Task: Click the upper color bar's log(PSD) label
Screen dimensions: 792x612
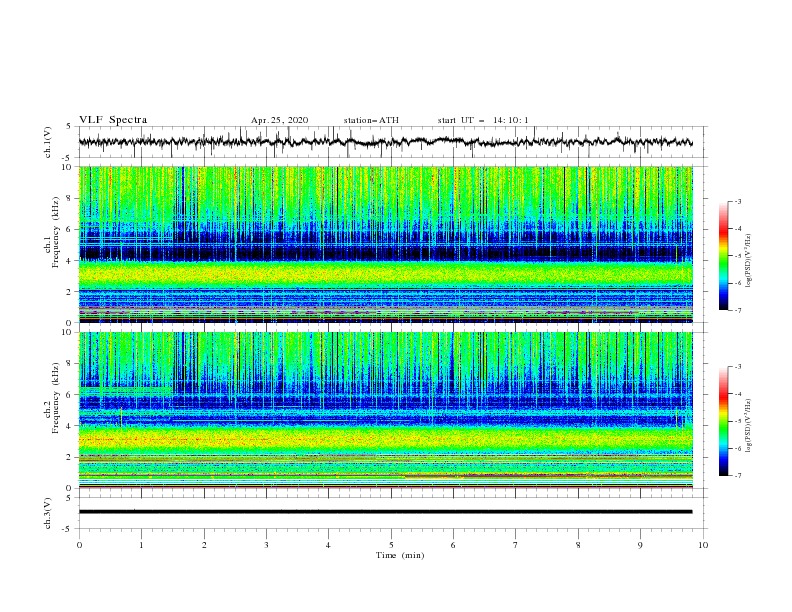Action: (749, 261)
